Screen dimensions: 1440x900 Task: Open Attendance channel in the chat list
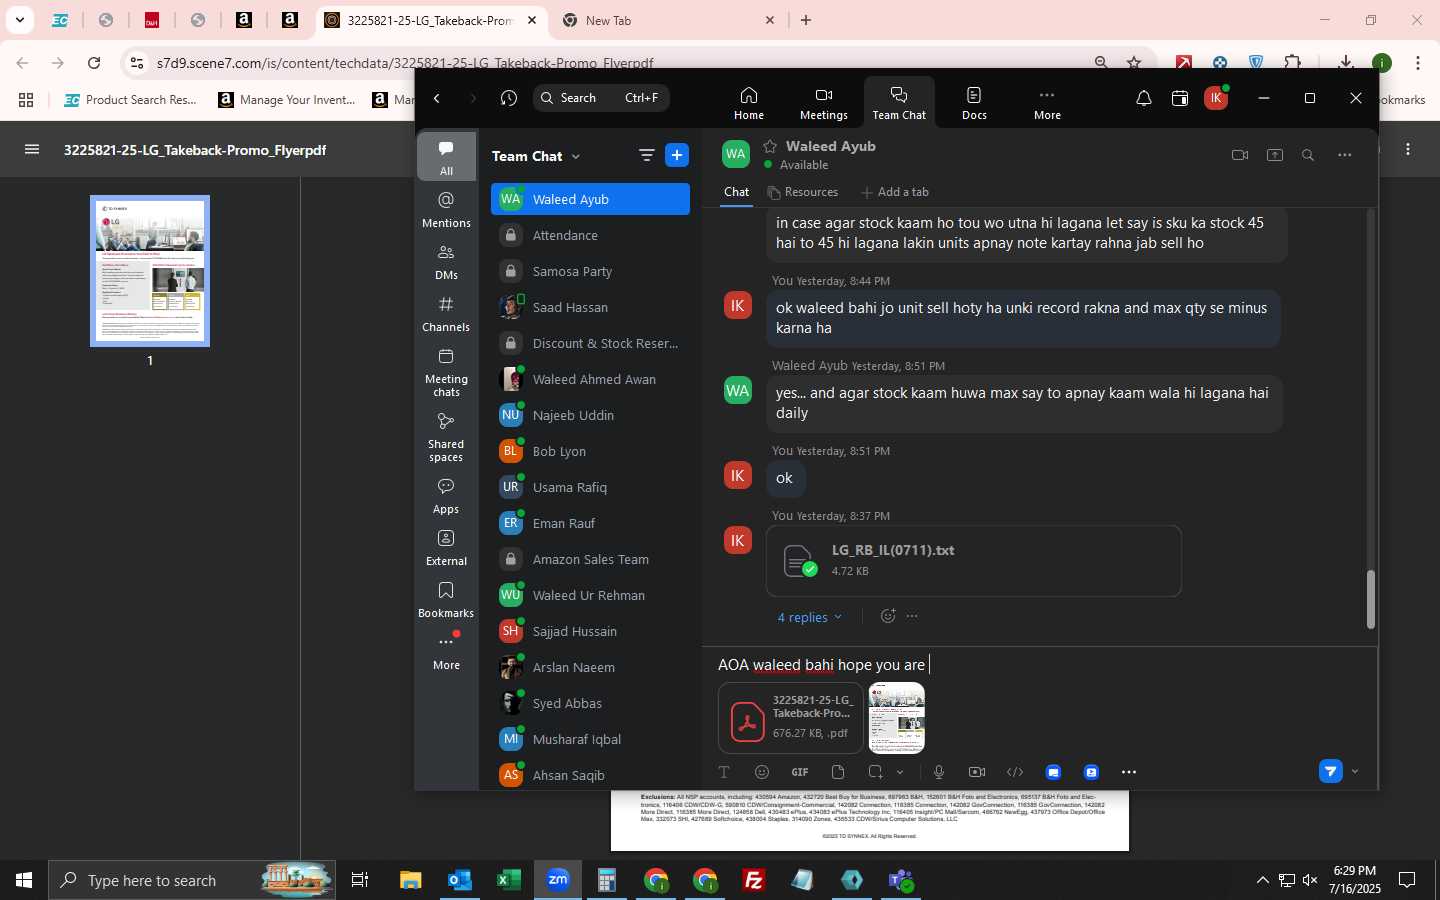point(590,235)
